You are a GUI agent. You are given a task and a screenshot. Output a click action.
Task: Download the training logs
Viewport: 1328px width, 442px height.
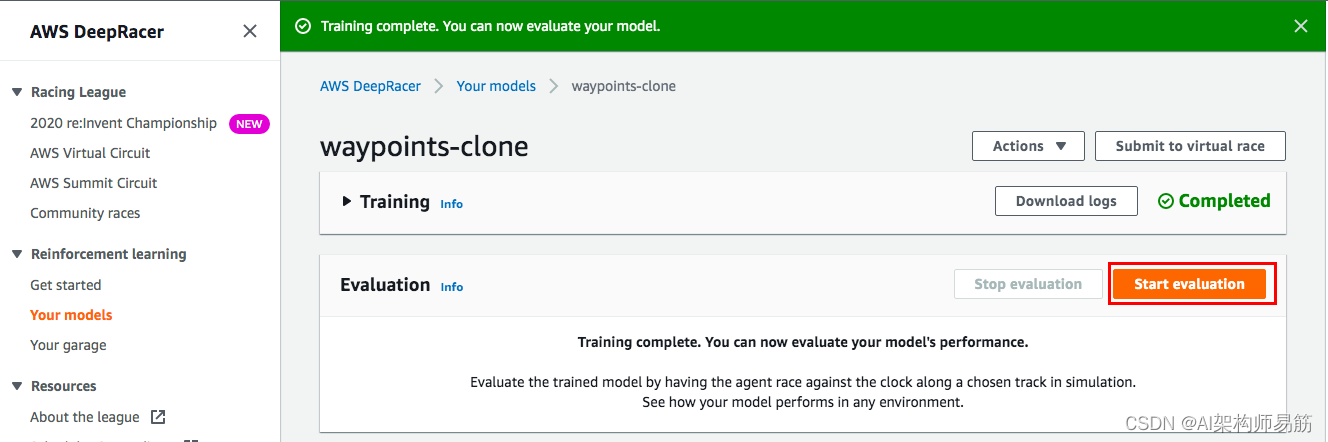coord(1066,201)
